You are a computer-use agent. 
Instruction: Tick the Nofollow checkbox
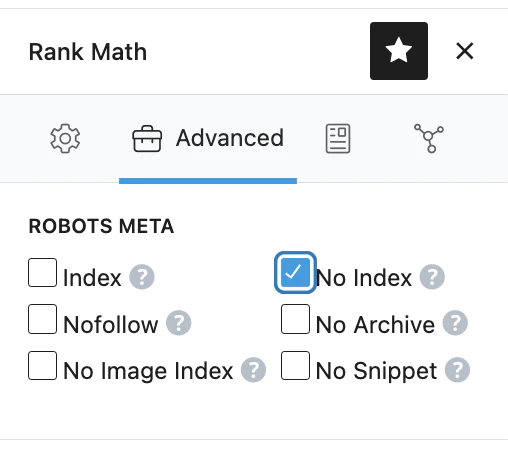(42, 319)
